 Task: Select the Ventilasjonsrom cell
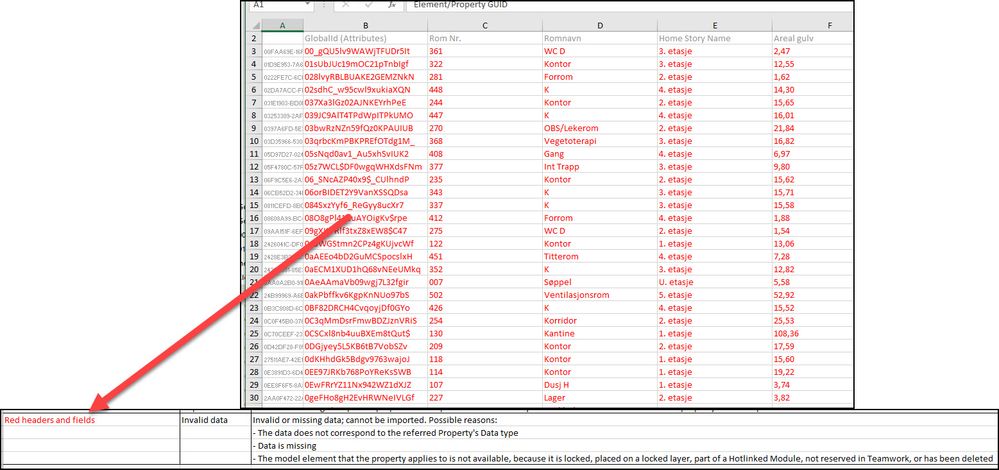pyautogui.click(x=600, y=295)
